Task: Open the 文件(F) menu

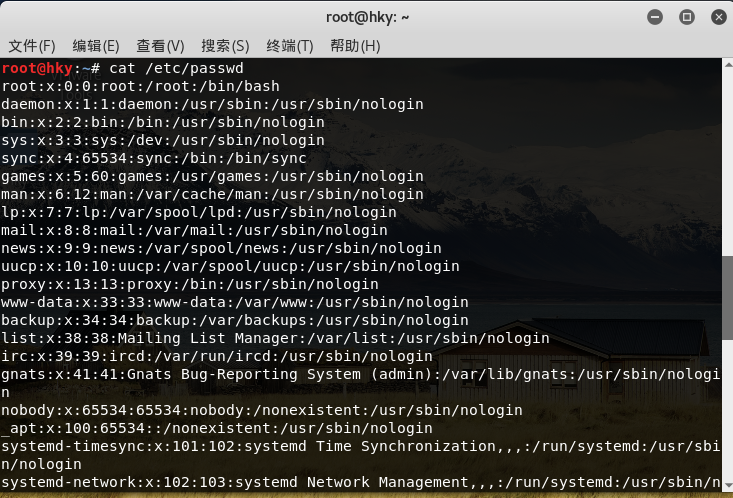Action: 32,46
